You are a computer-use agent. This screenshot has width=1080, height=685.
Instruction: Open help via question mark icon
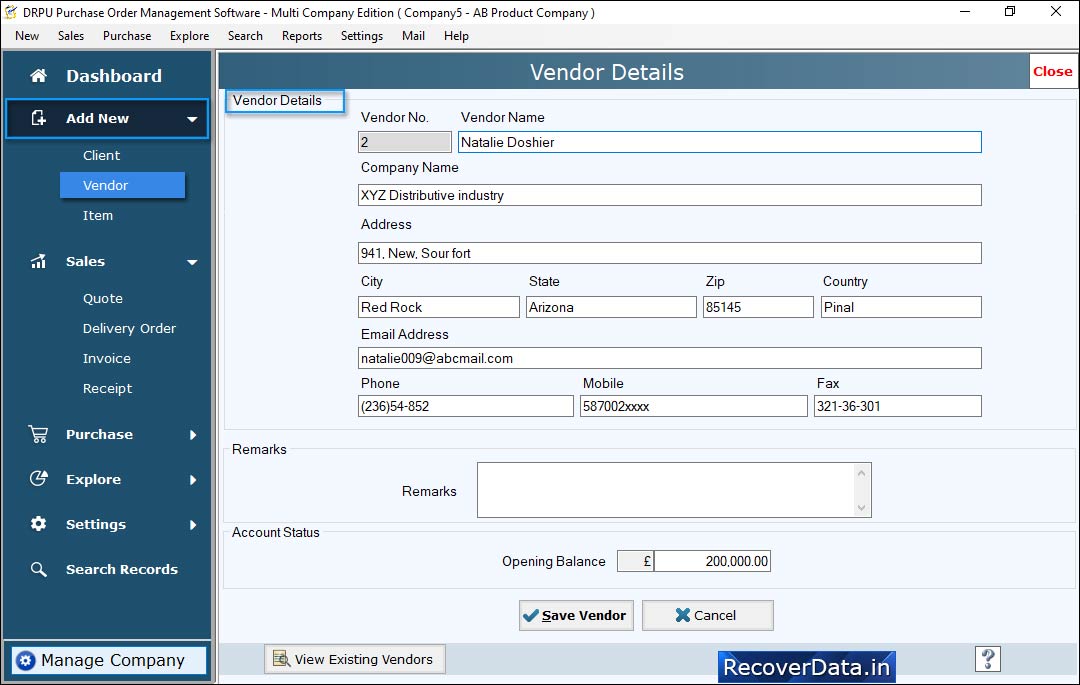(x=988, y=659)
